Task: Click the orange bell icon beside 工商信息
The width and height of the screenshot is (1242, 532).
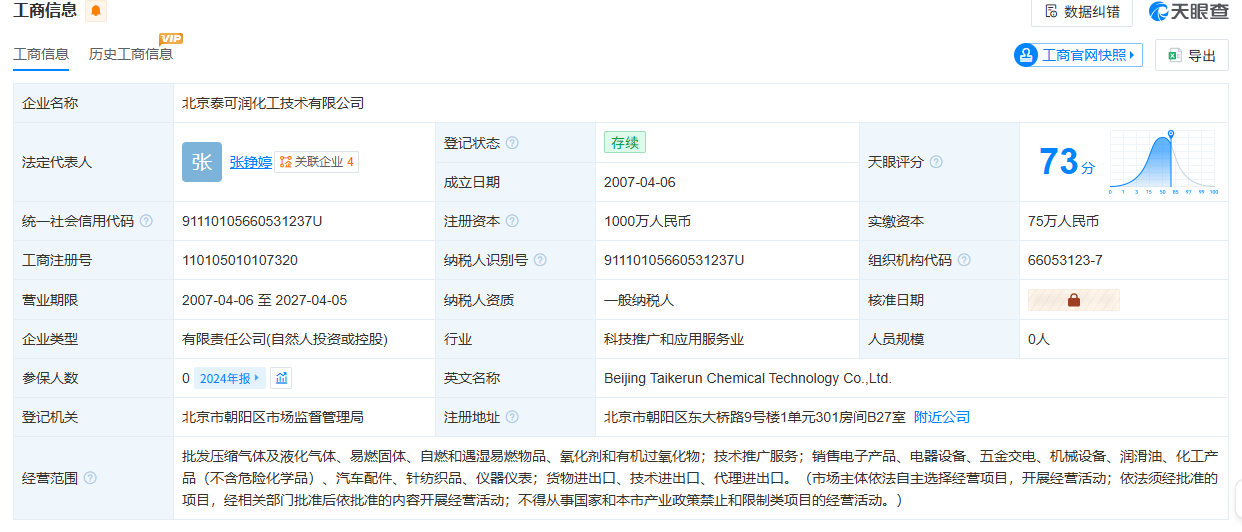Action: click(x=95, y=11)
